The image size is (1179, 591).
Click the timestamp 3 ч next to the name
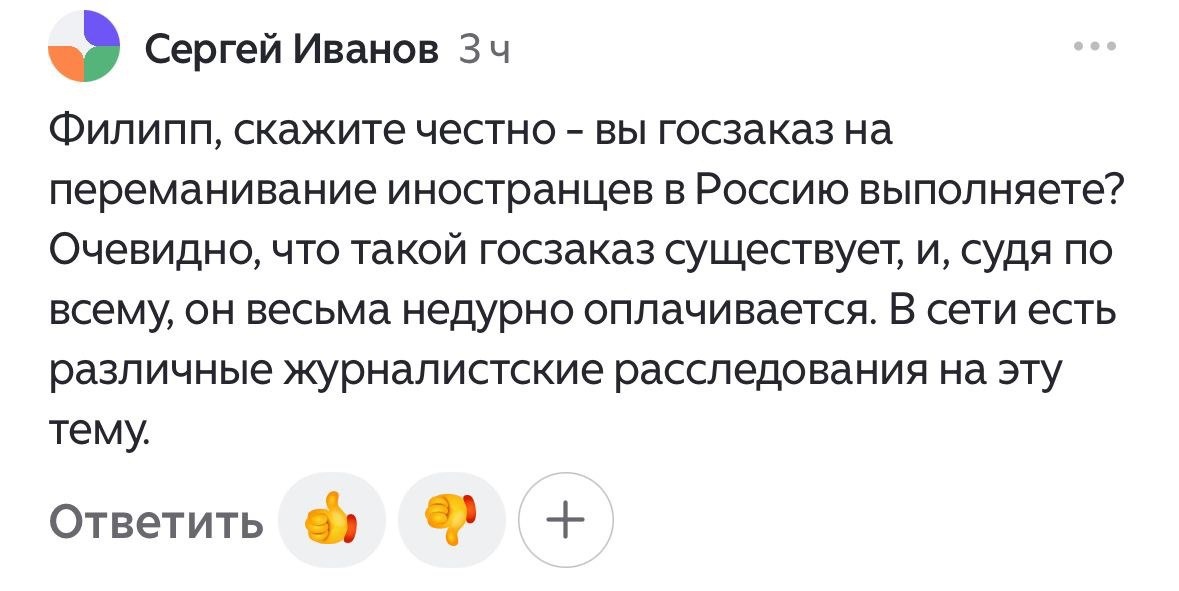486,45
